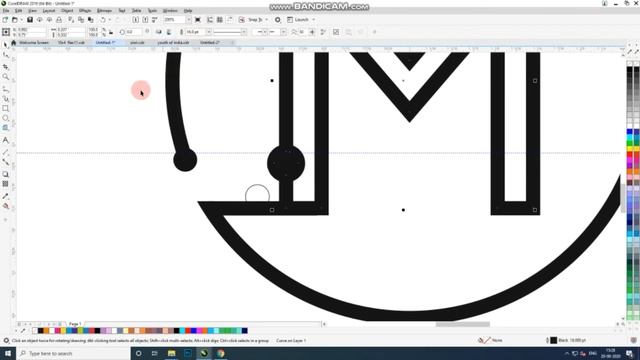Select the Artistic Media tool
Viewport: 640px width, 360px height.
click(x=6, y=99)
